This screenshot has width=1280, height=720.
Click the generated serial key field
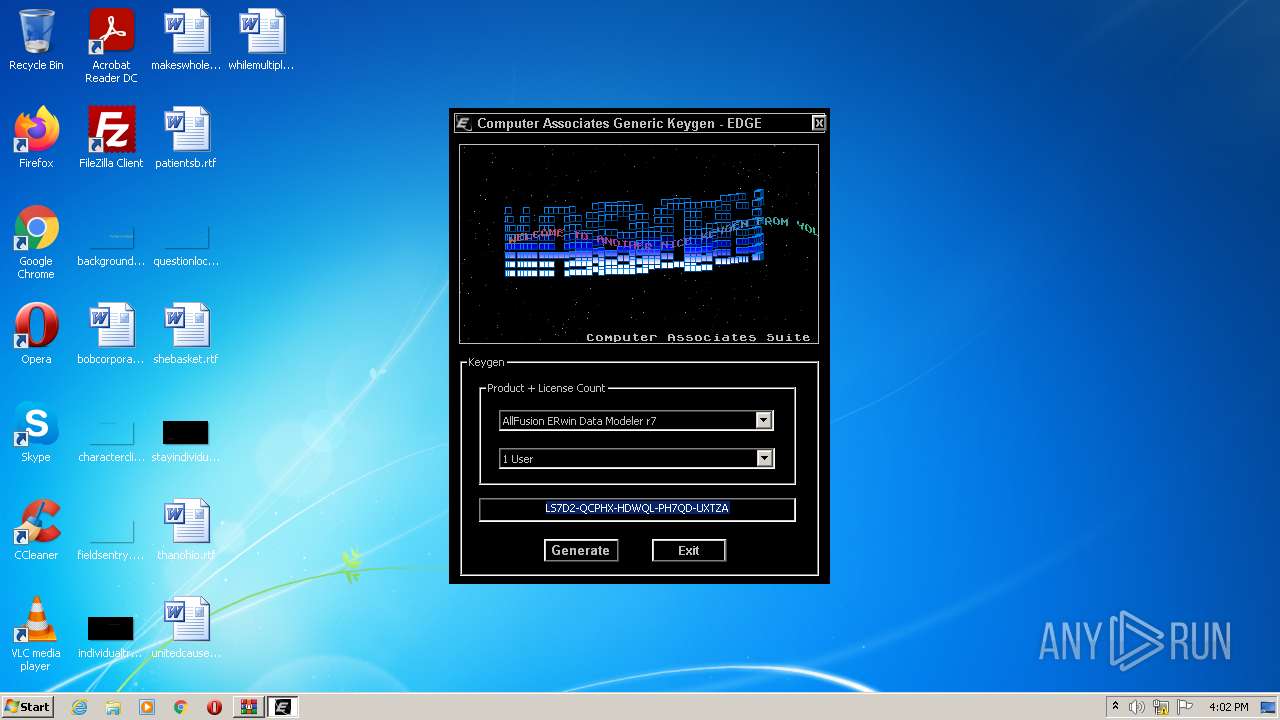637,509
